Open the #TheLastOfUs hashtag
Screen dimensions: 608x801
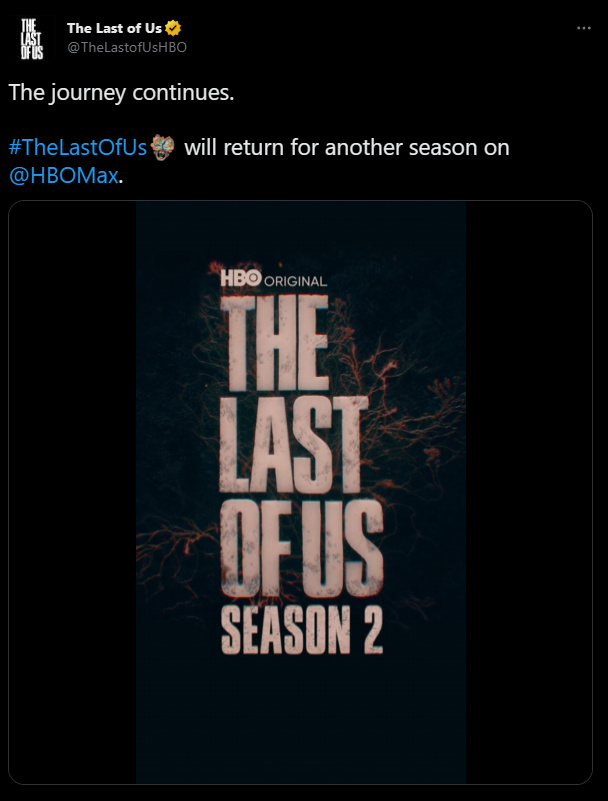tap(77, 148)
